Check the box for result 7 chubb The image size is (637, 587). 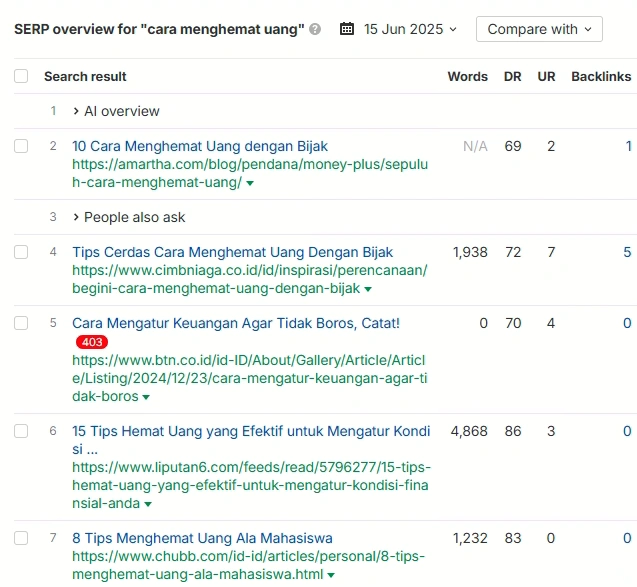click(21, 538)
